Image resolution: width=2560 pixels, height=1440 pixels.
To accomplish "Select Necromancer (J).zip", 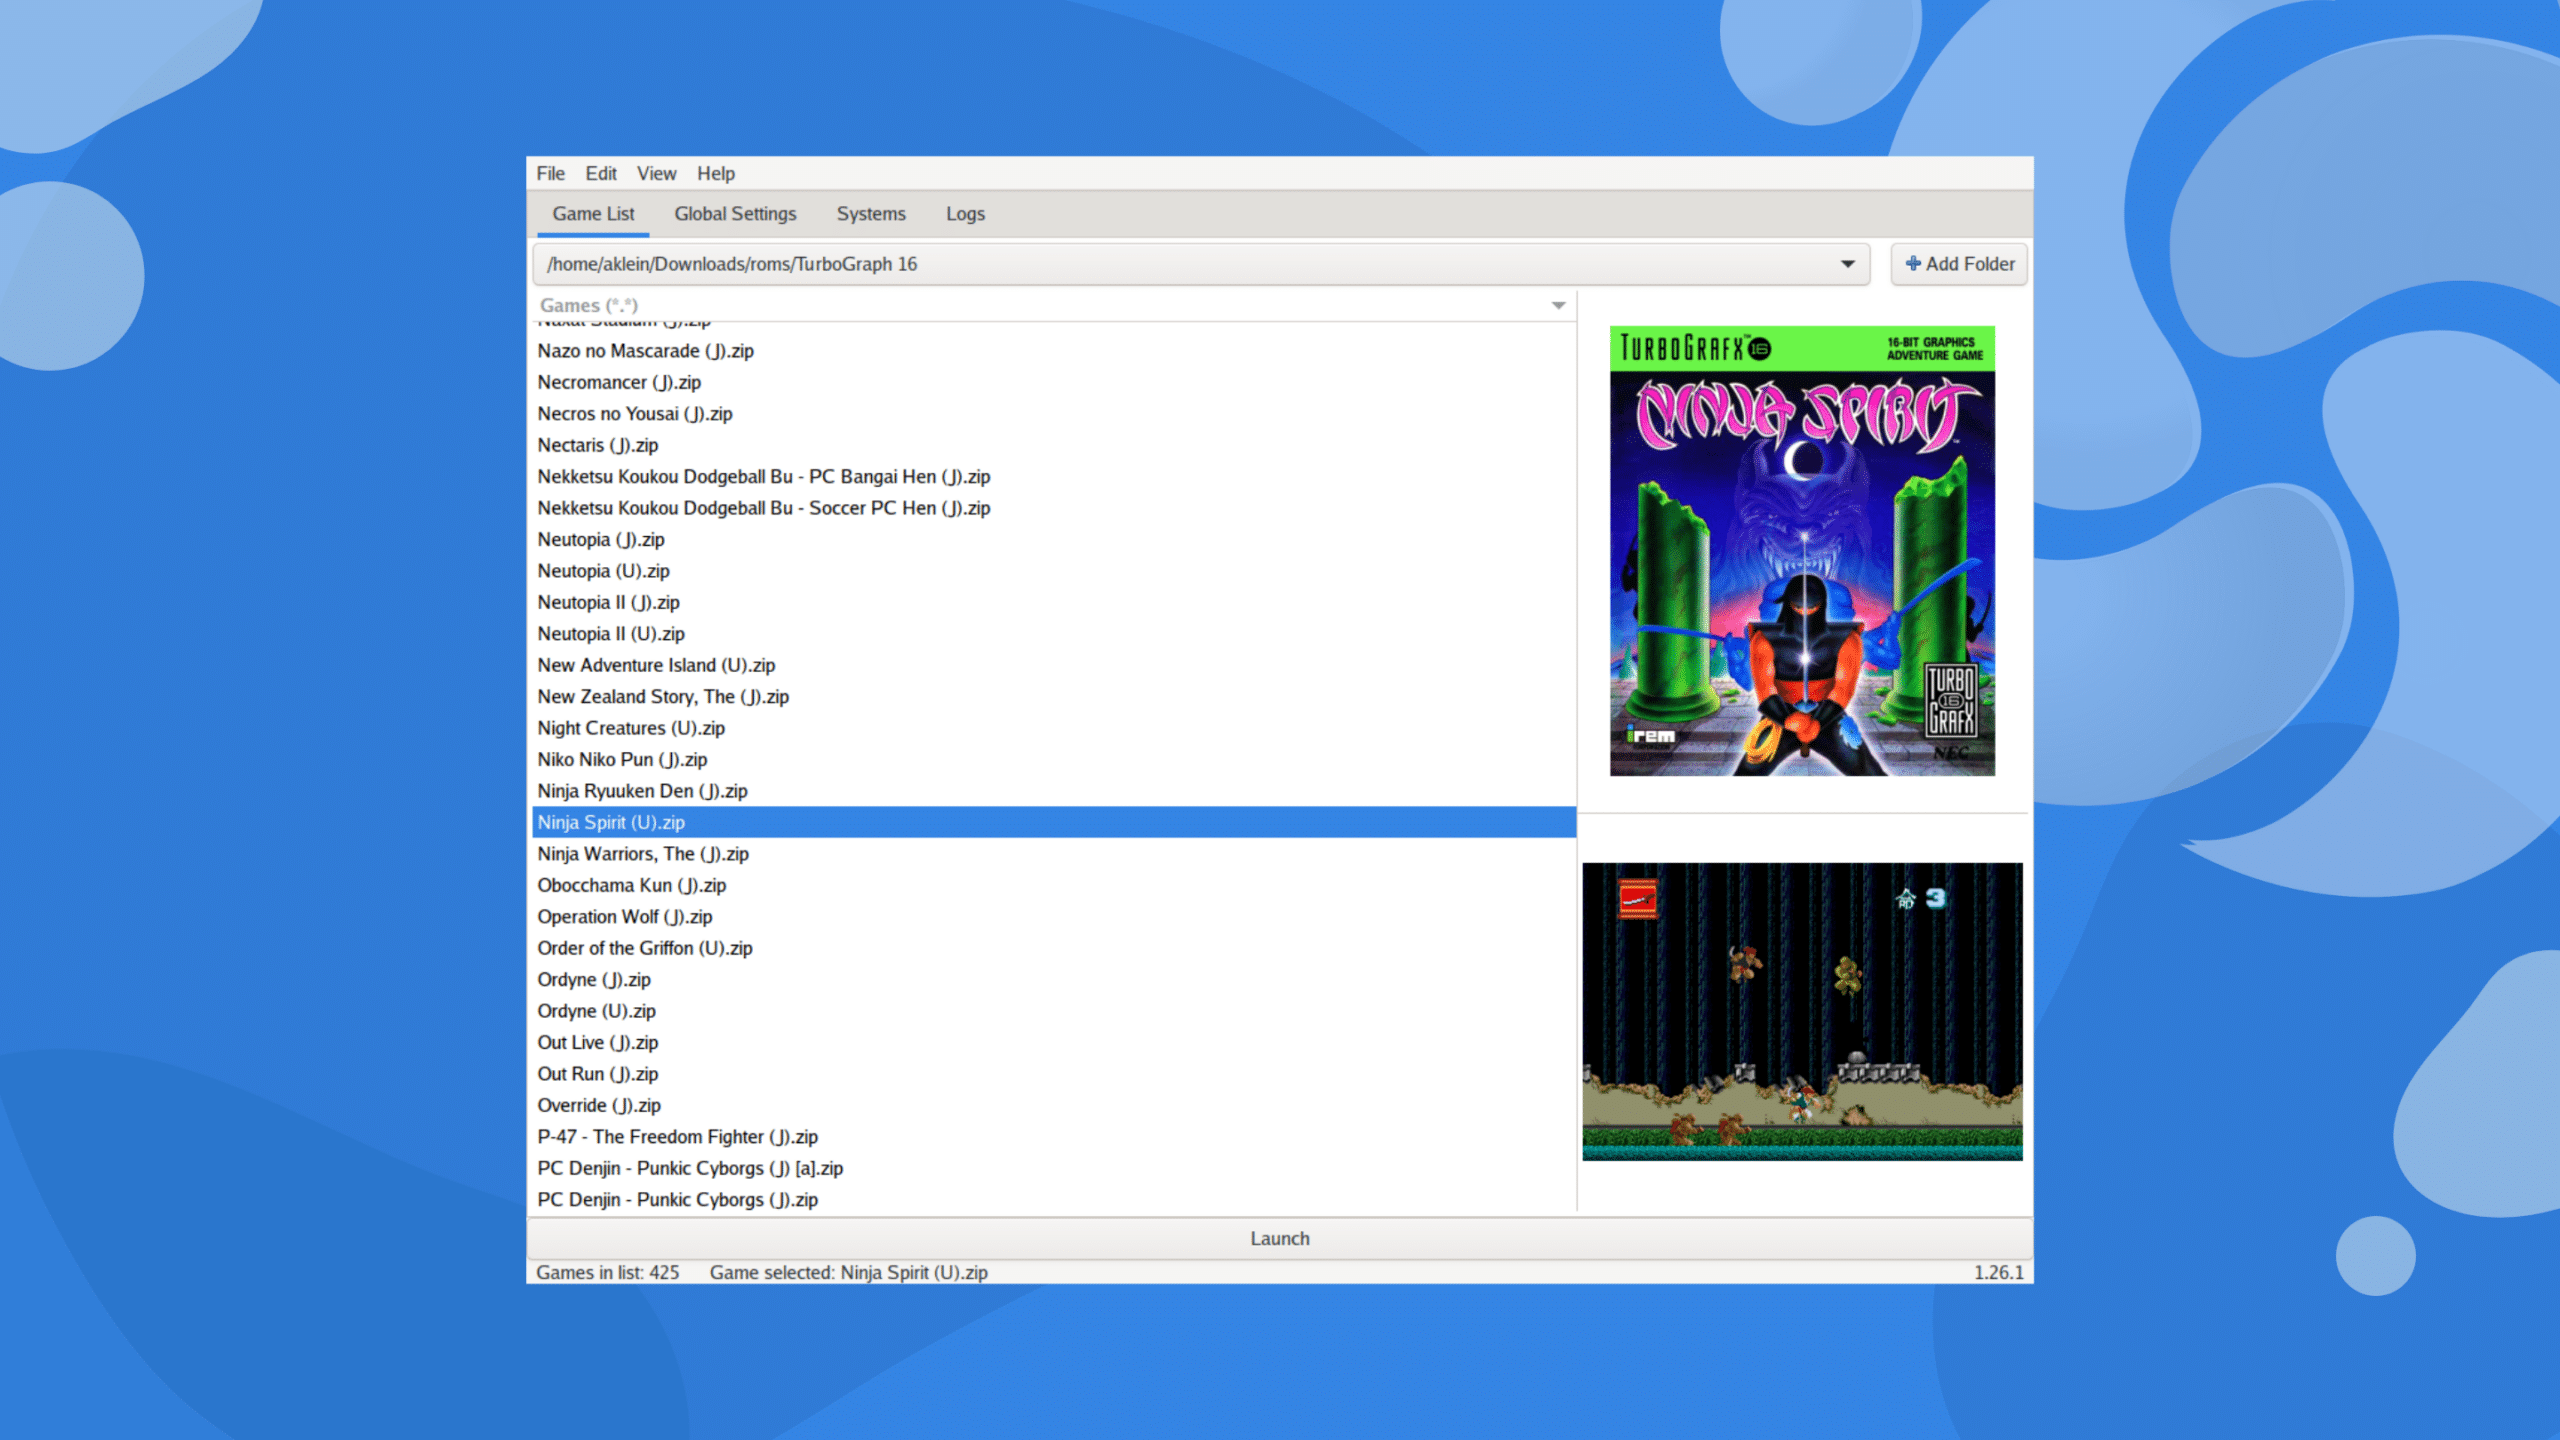I will pyautogui.click(x=1054, y=382).
